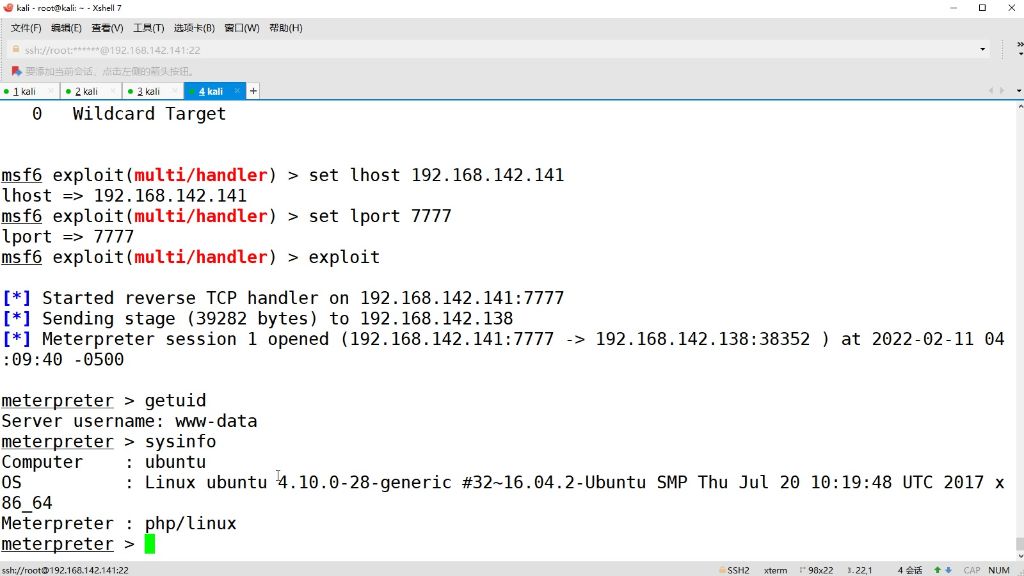Click the xterm status bar entry
This screenshot has width=1024, height=576.
pyautogui.click(x=775, y=570)
